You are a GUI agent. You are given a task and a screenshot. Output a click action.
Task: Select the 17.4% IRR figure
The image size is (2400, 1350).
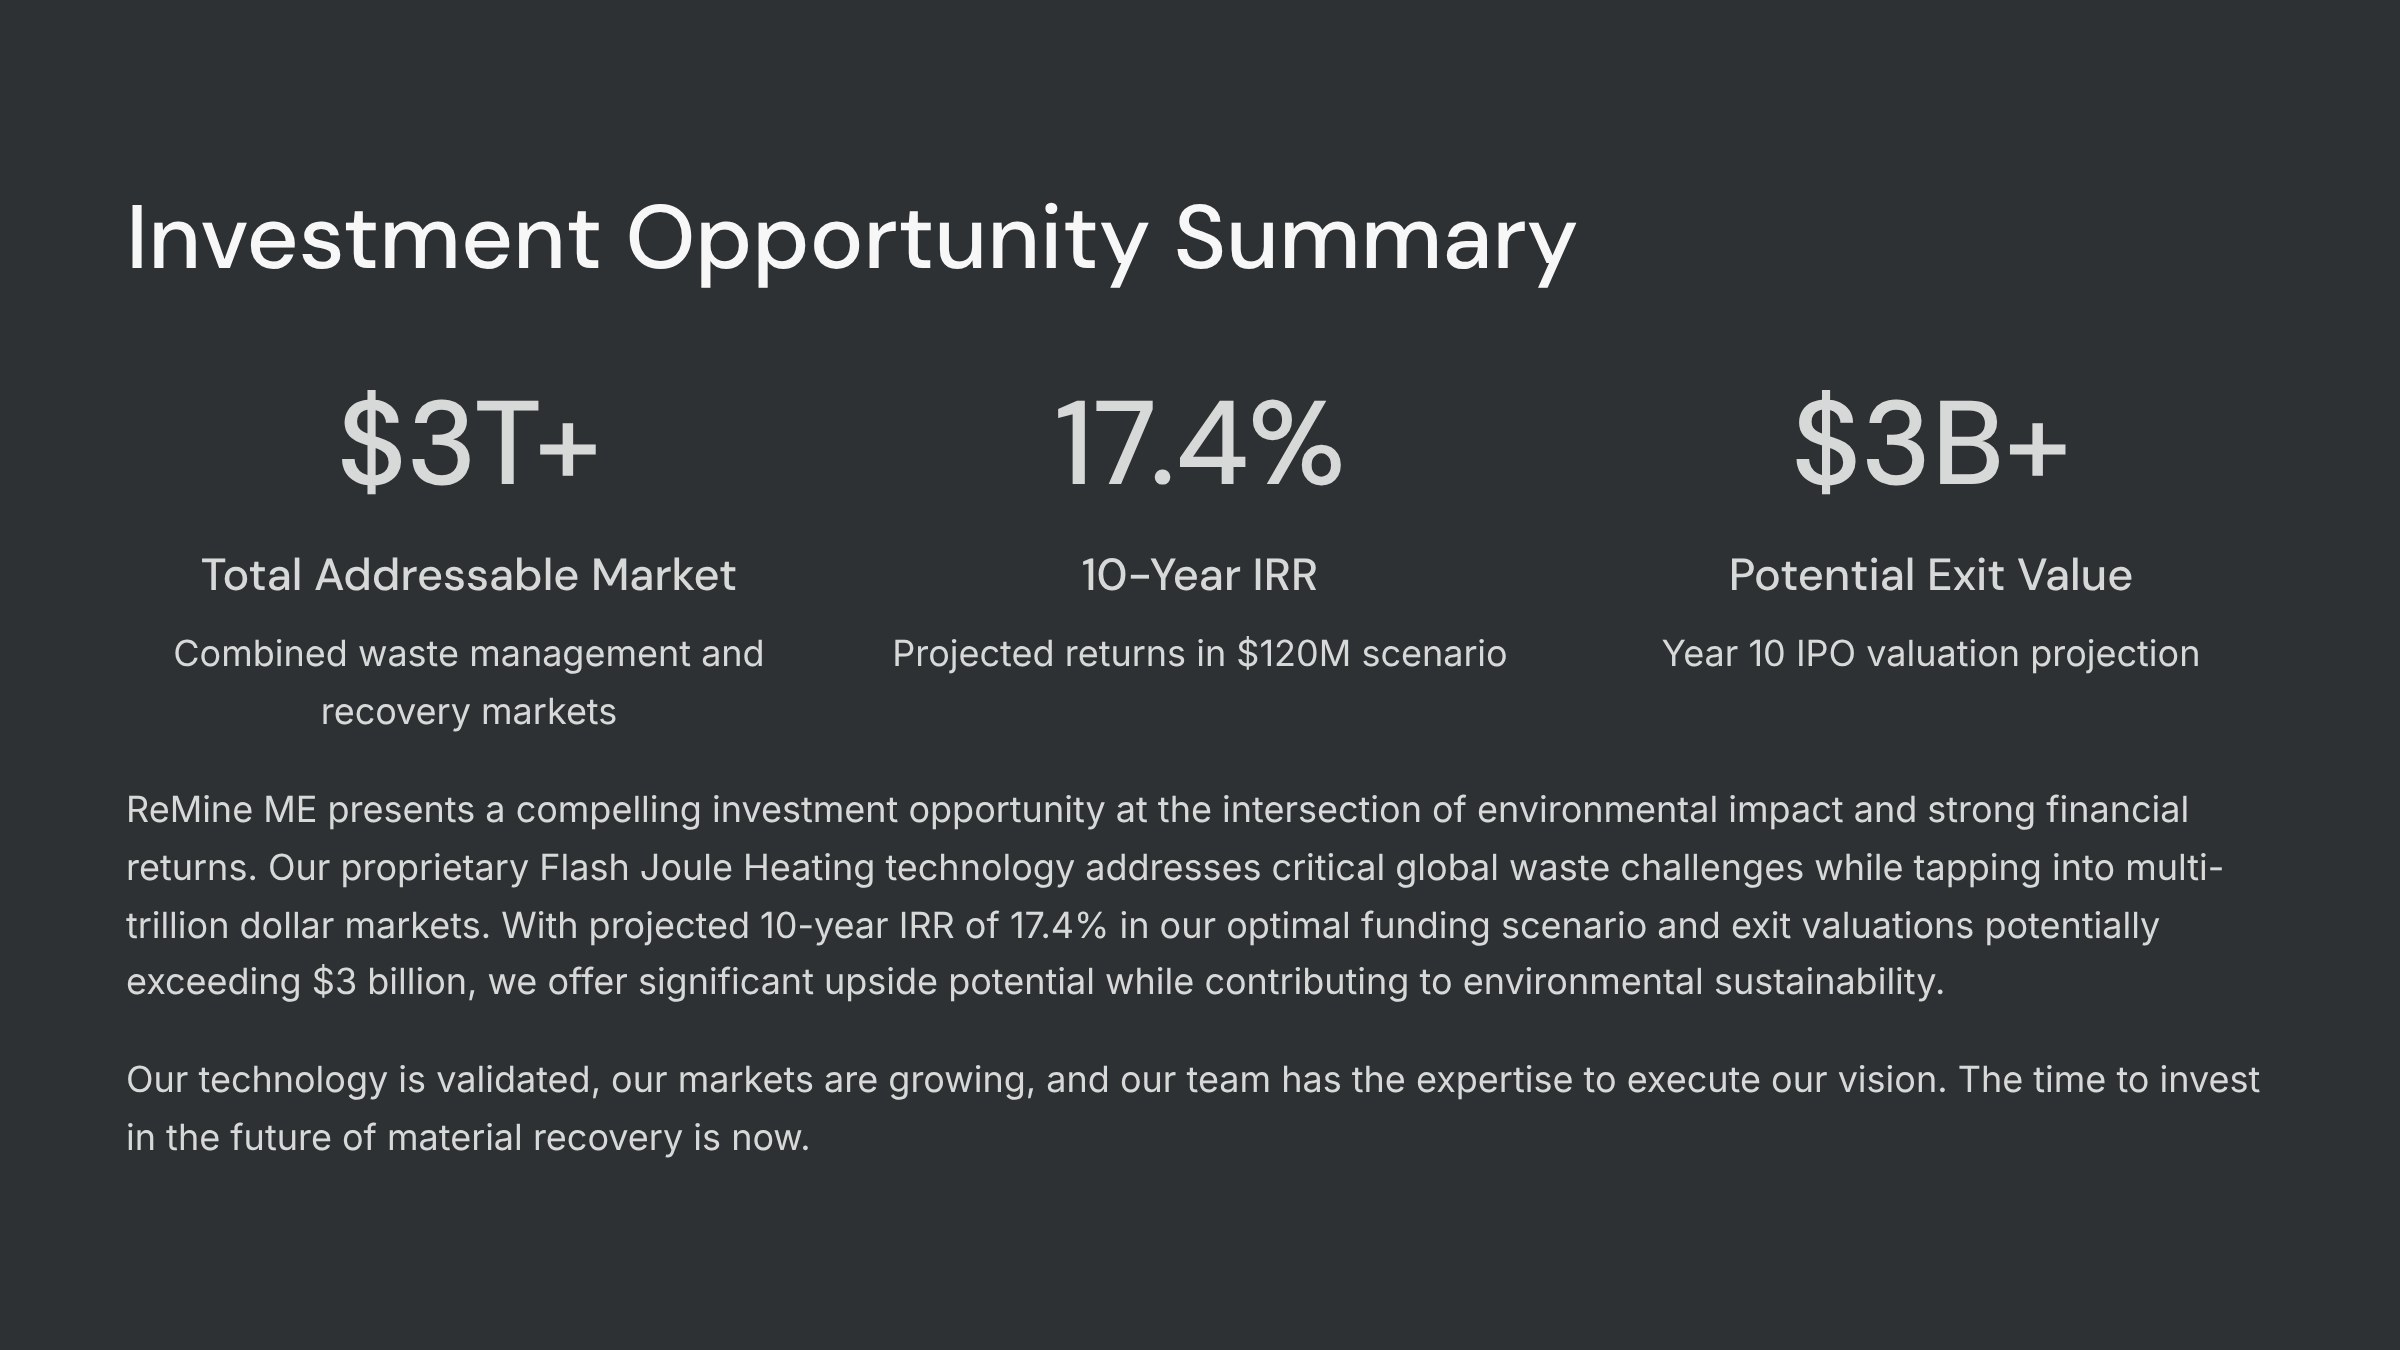tap(1198, 442)
